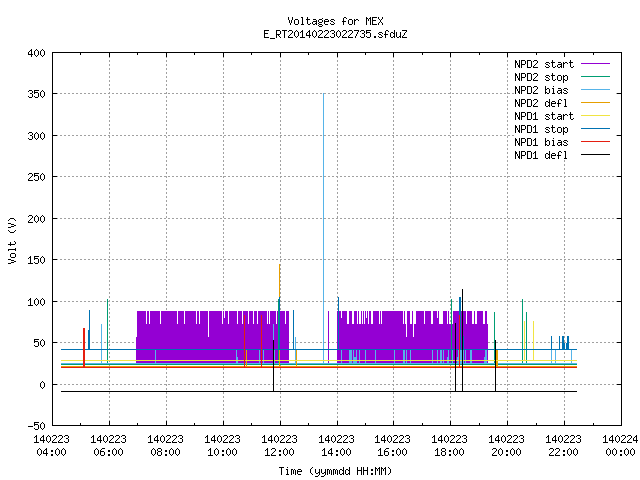
Task: Click the 'NPD1 stop' legend label
Action: (541, 129)
